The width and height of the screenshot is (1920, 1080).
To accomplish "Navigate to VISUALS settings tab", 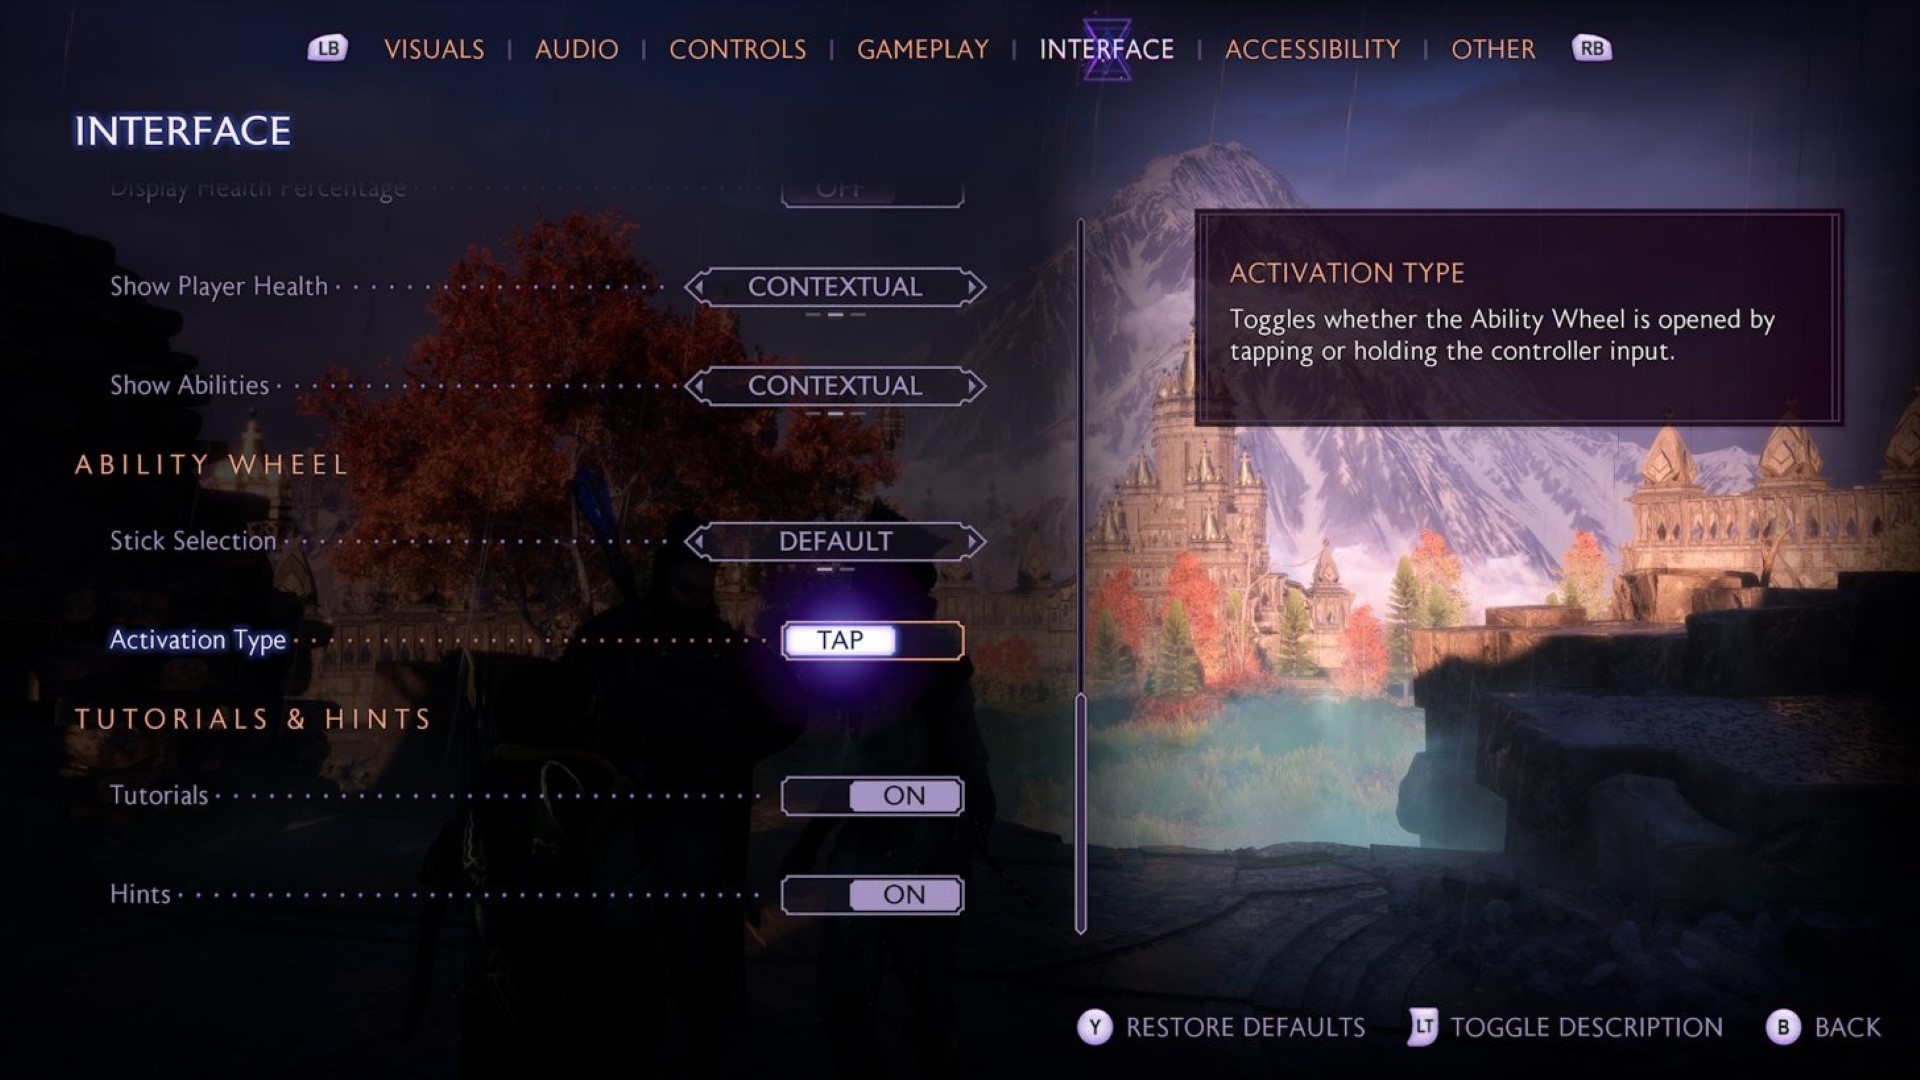I will coord(435,47).
